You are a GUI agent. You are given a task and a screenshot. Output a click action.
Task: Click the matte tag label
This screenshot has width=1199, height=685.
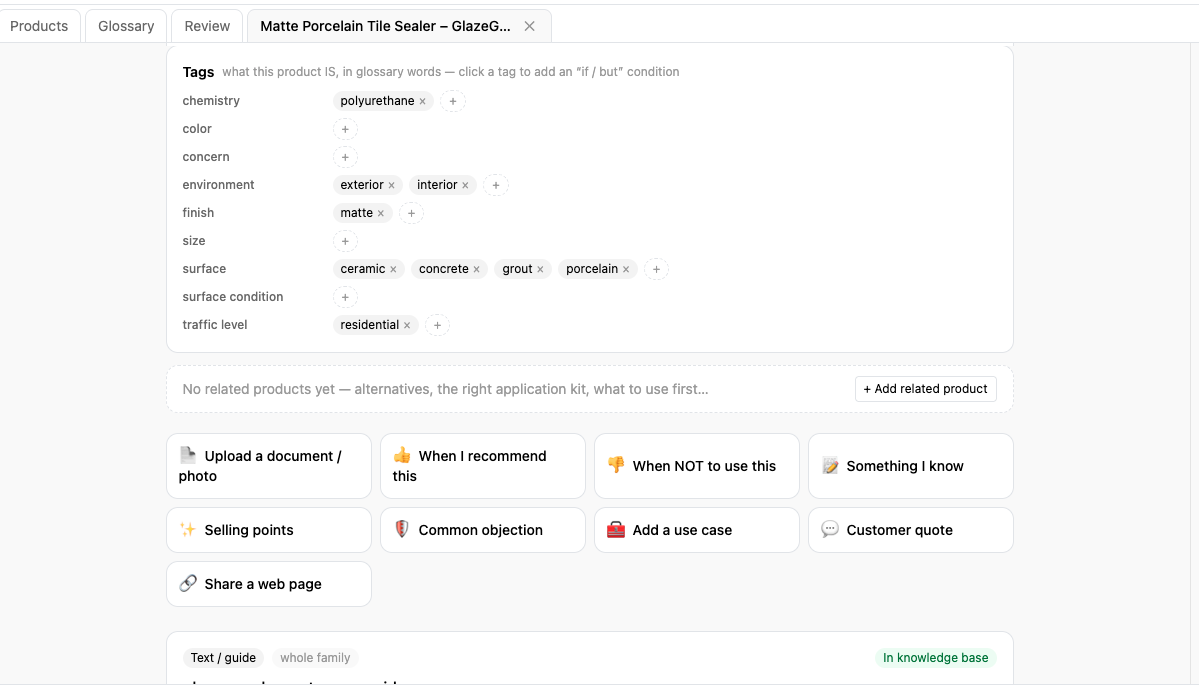click(356, 213)
